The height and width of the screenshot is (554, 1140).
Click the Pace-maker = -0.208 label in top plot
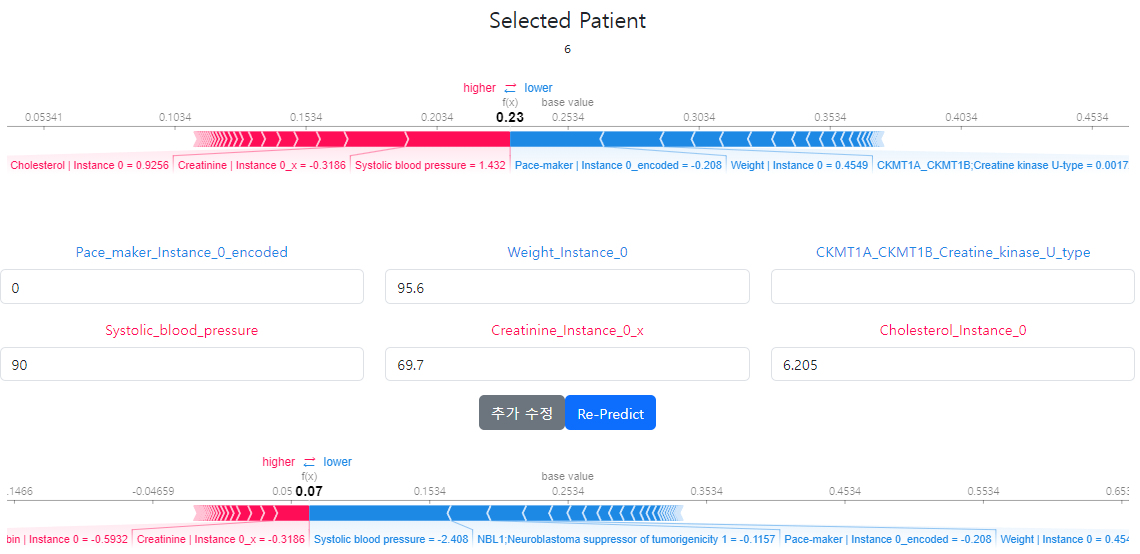[x=618, y=165]
